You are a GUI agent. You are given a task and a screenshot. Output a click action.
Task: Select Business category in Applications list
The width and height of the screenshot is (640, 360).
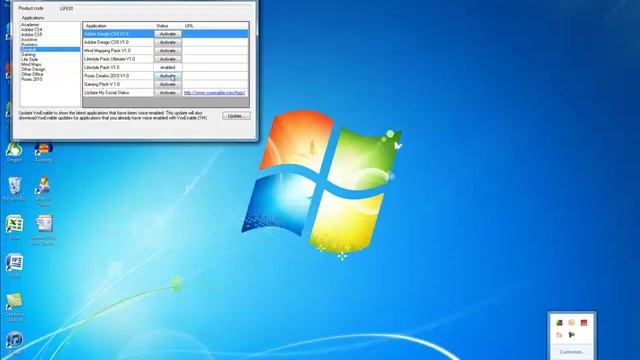click(29, 44)
